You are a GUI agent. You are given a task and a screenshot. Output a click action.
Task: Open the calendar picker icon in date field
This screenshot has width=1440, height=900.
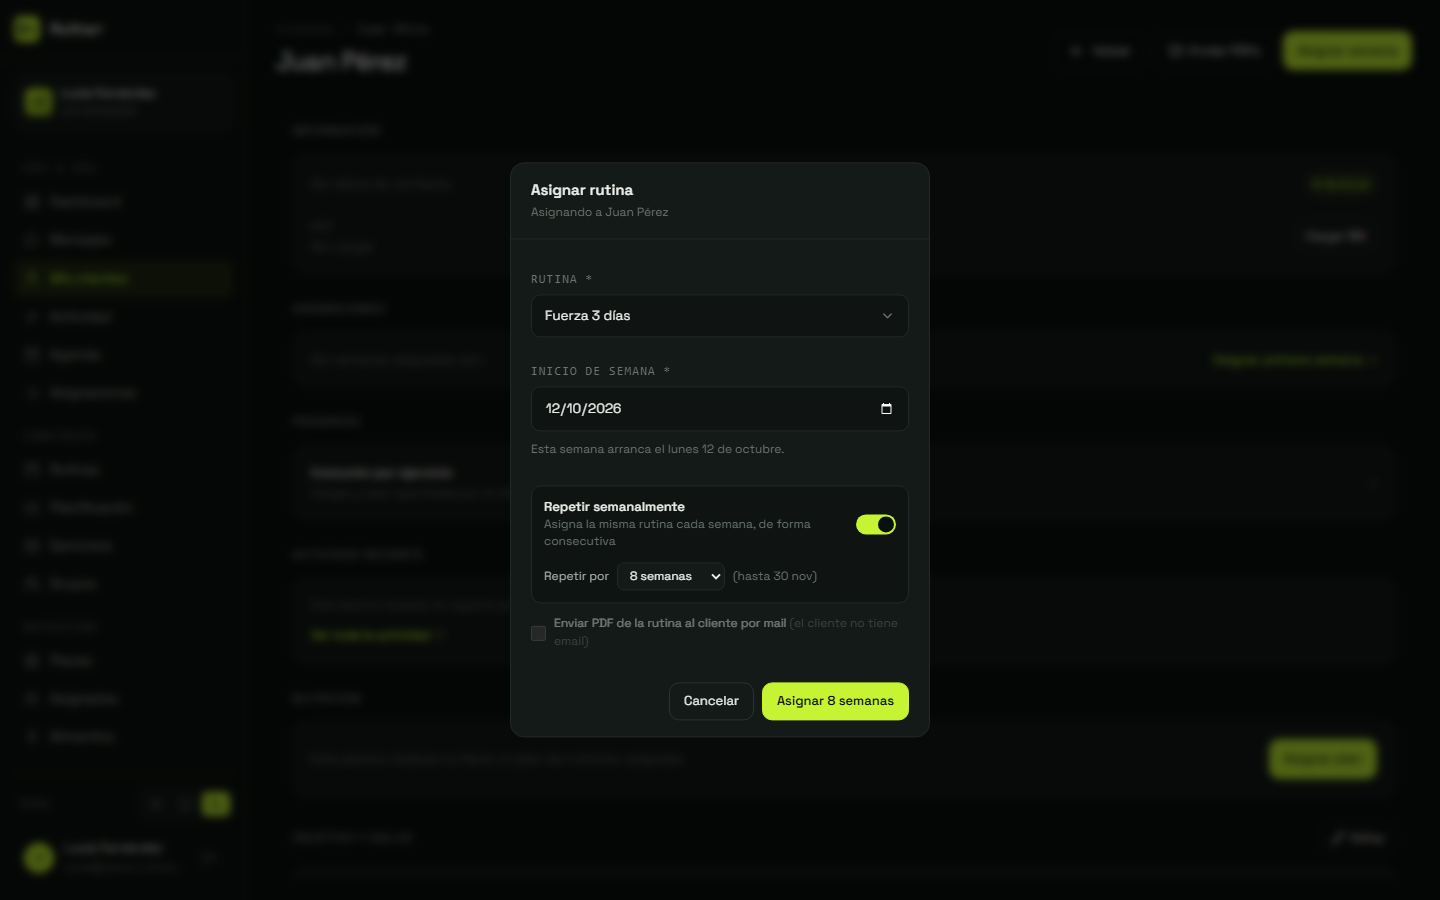pos(886,409)
